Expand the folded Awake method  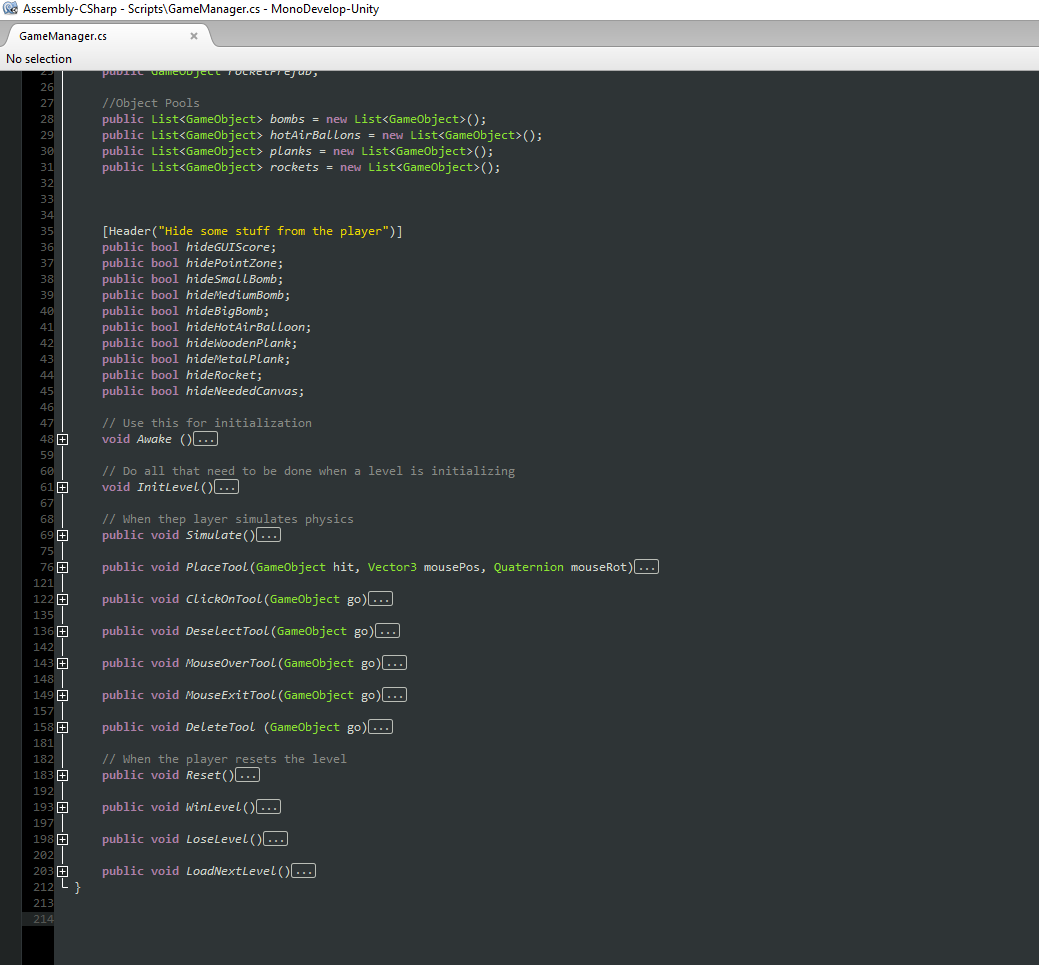[x=62, y=439]
